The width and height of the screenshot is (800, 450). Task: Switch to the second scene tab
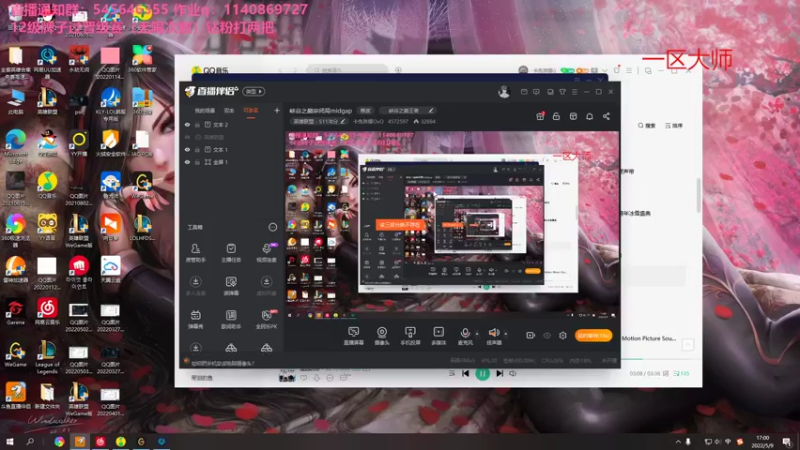click(229, 111)
